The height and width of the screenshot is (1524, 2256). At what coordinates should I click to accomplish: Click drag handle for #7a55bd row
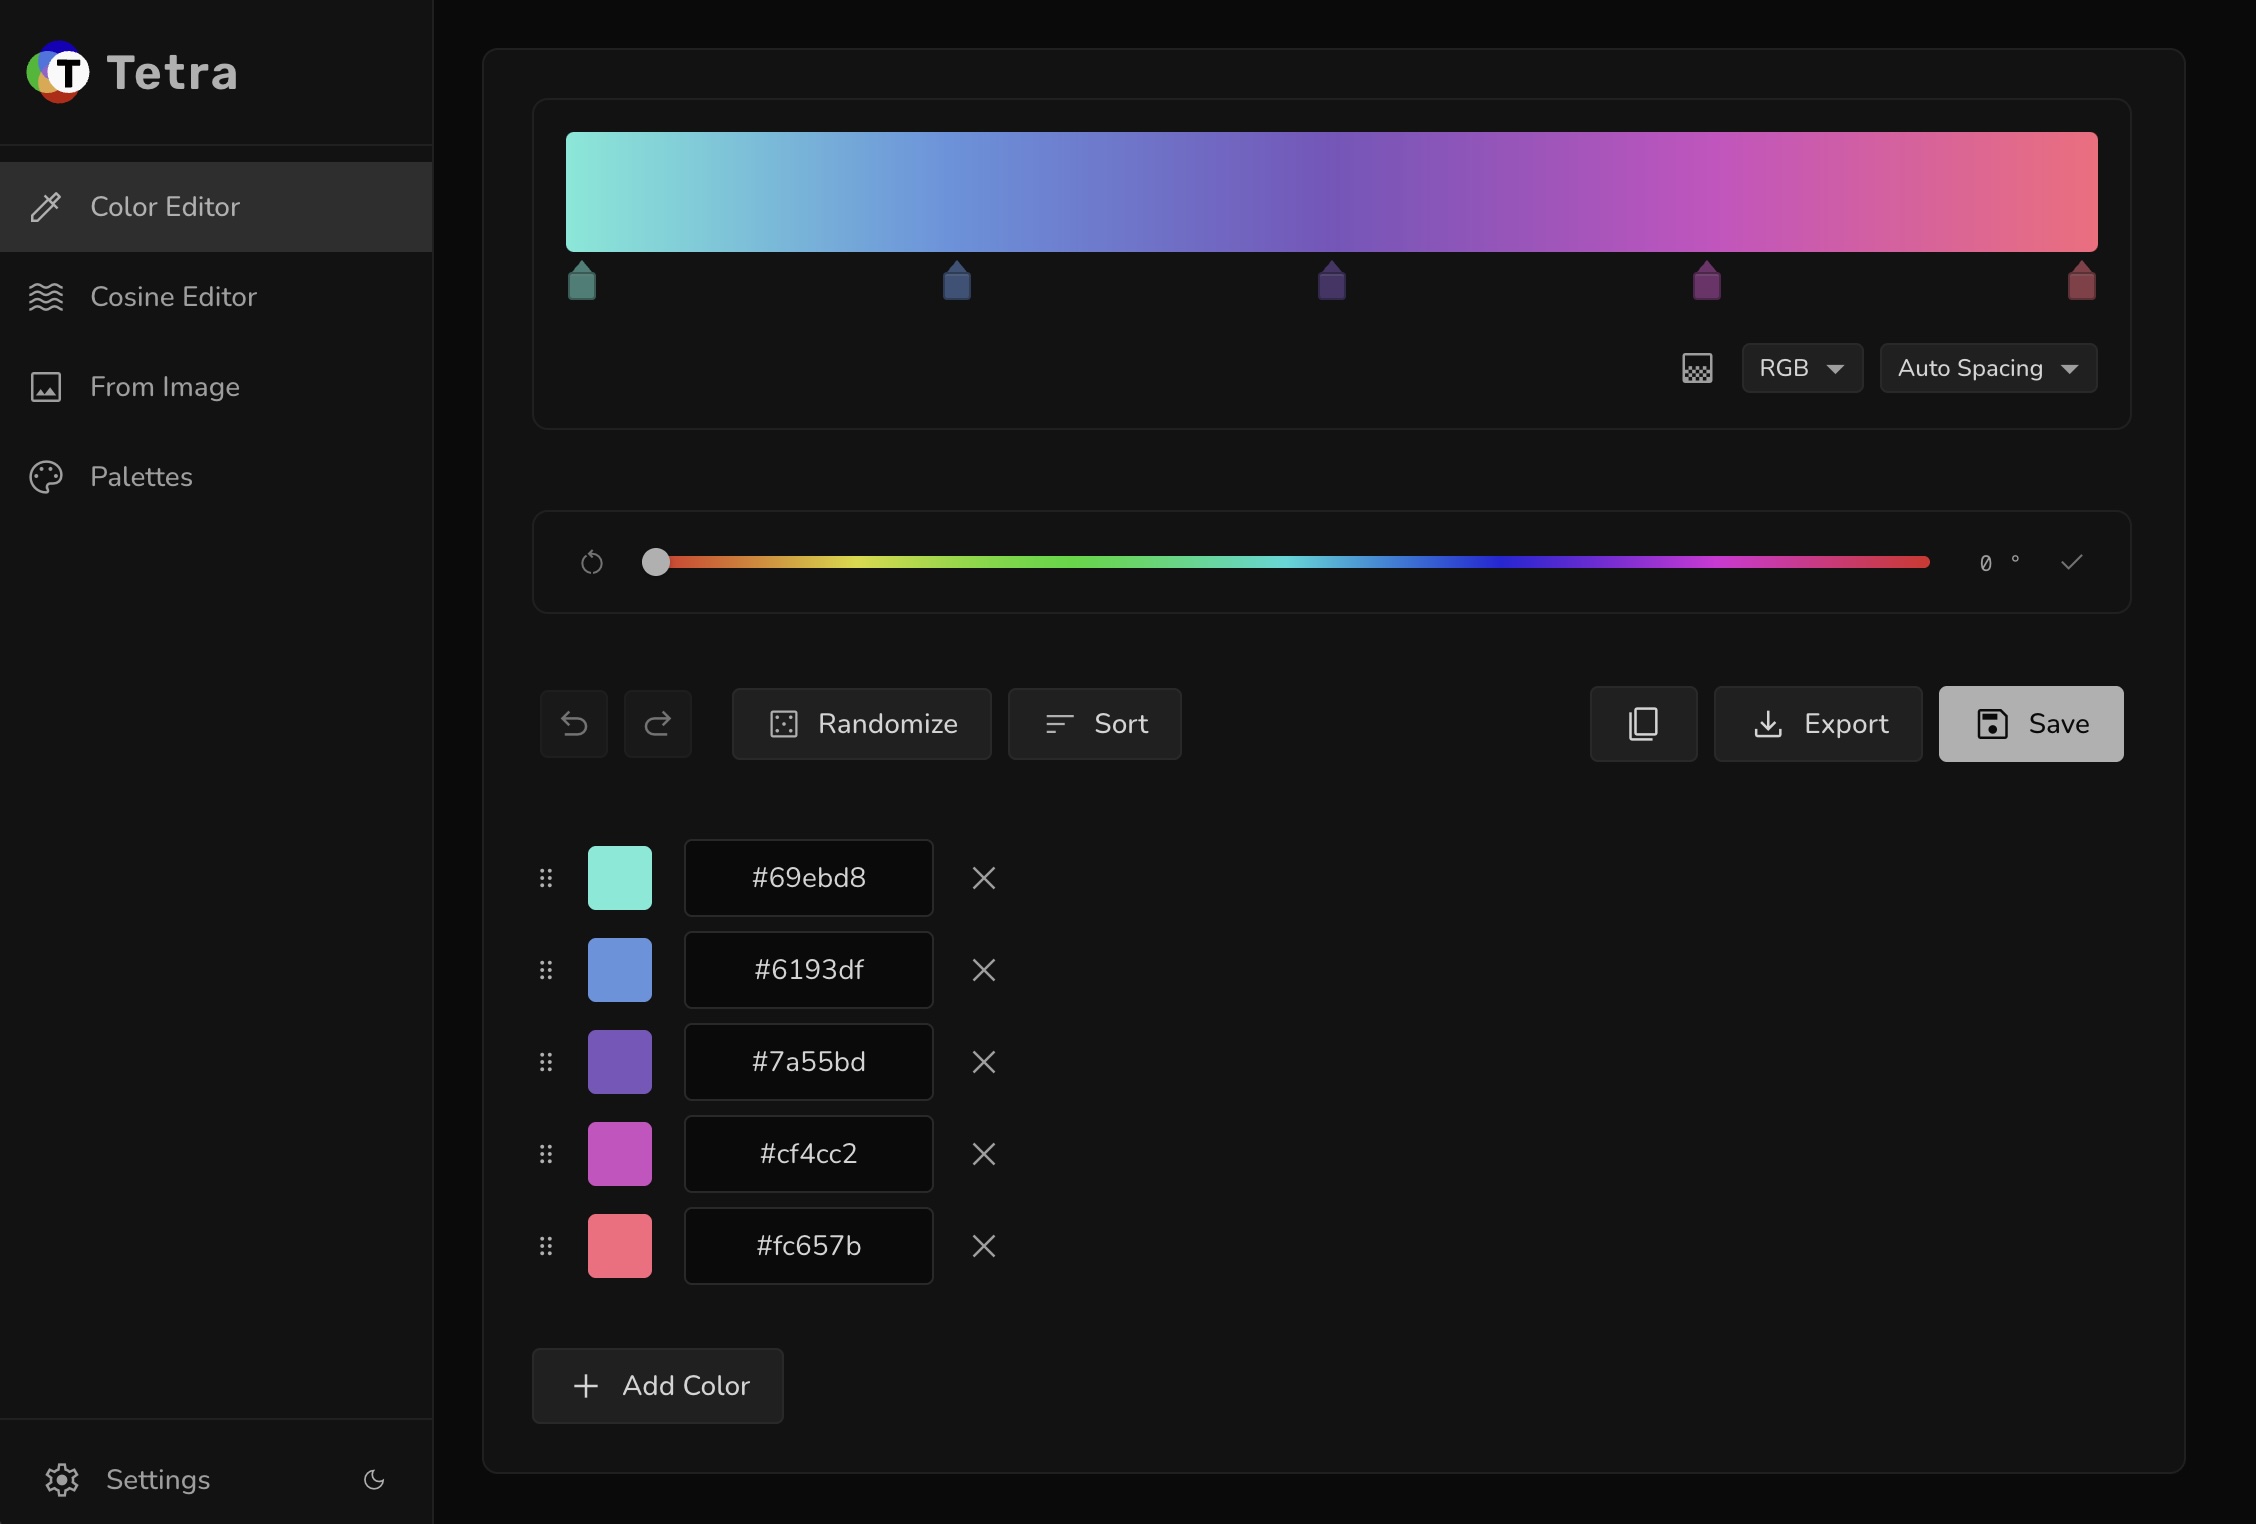pos(546,1062)
